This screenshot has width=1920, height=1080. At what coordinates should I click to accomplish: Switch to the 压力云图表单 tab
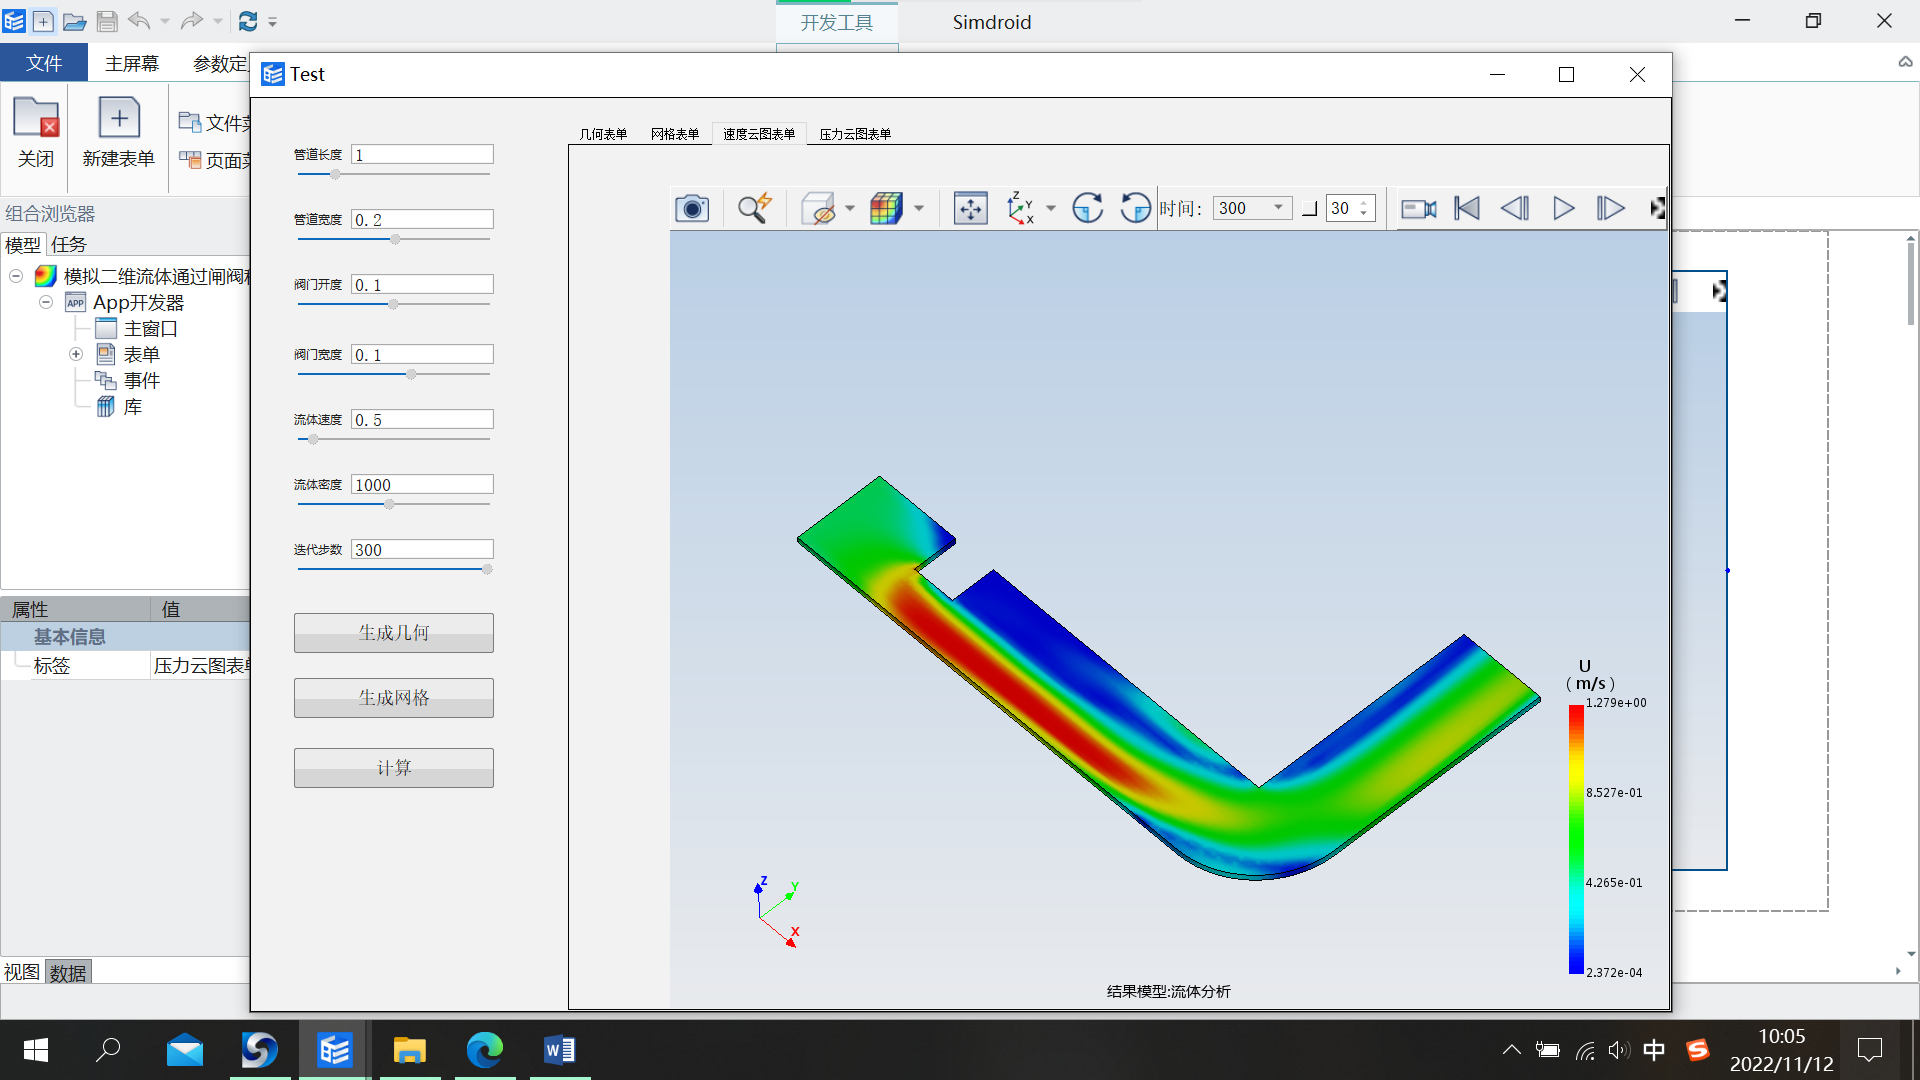point(855,134)
